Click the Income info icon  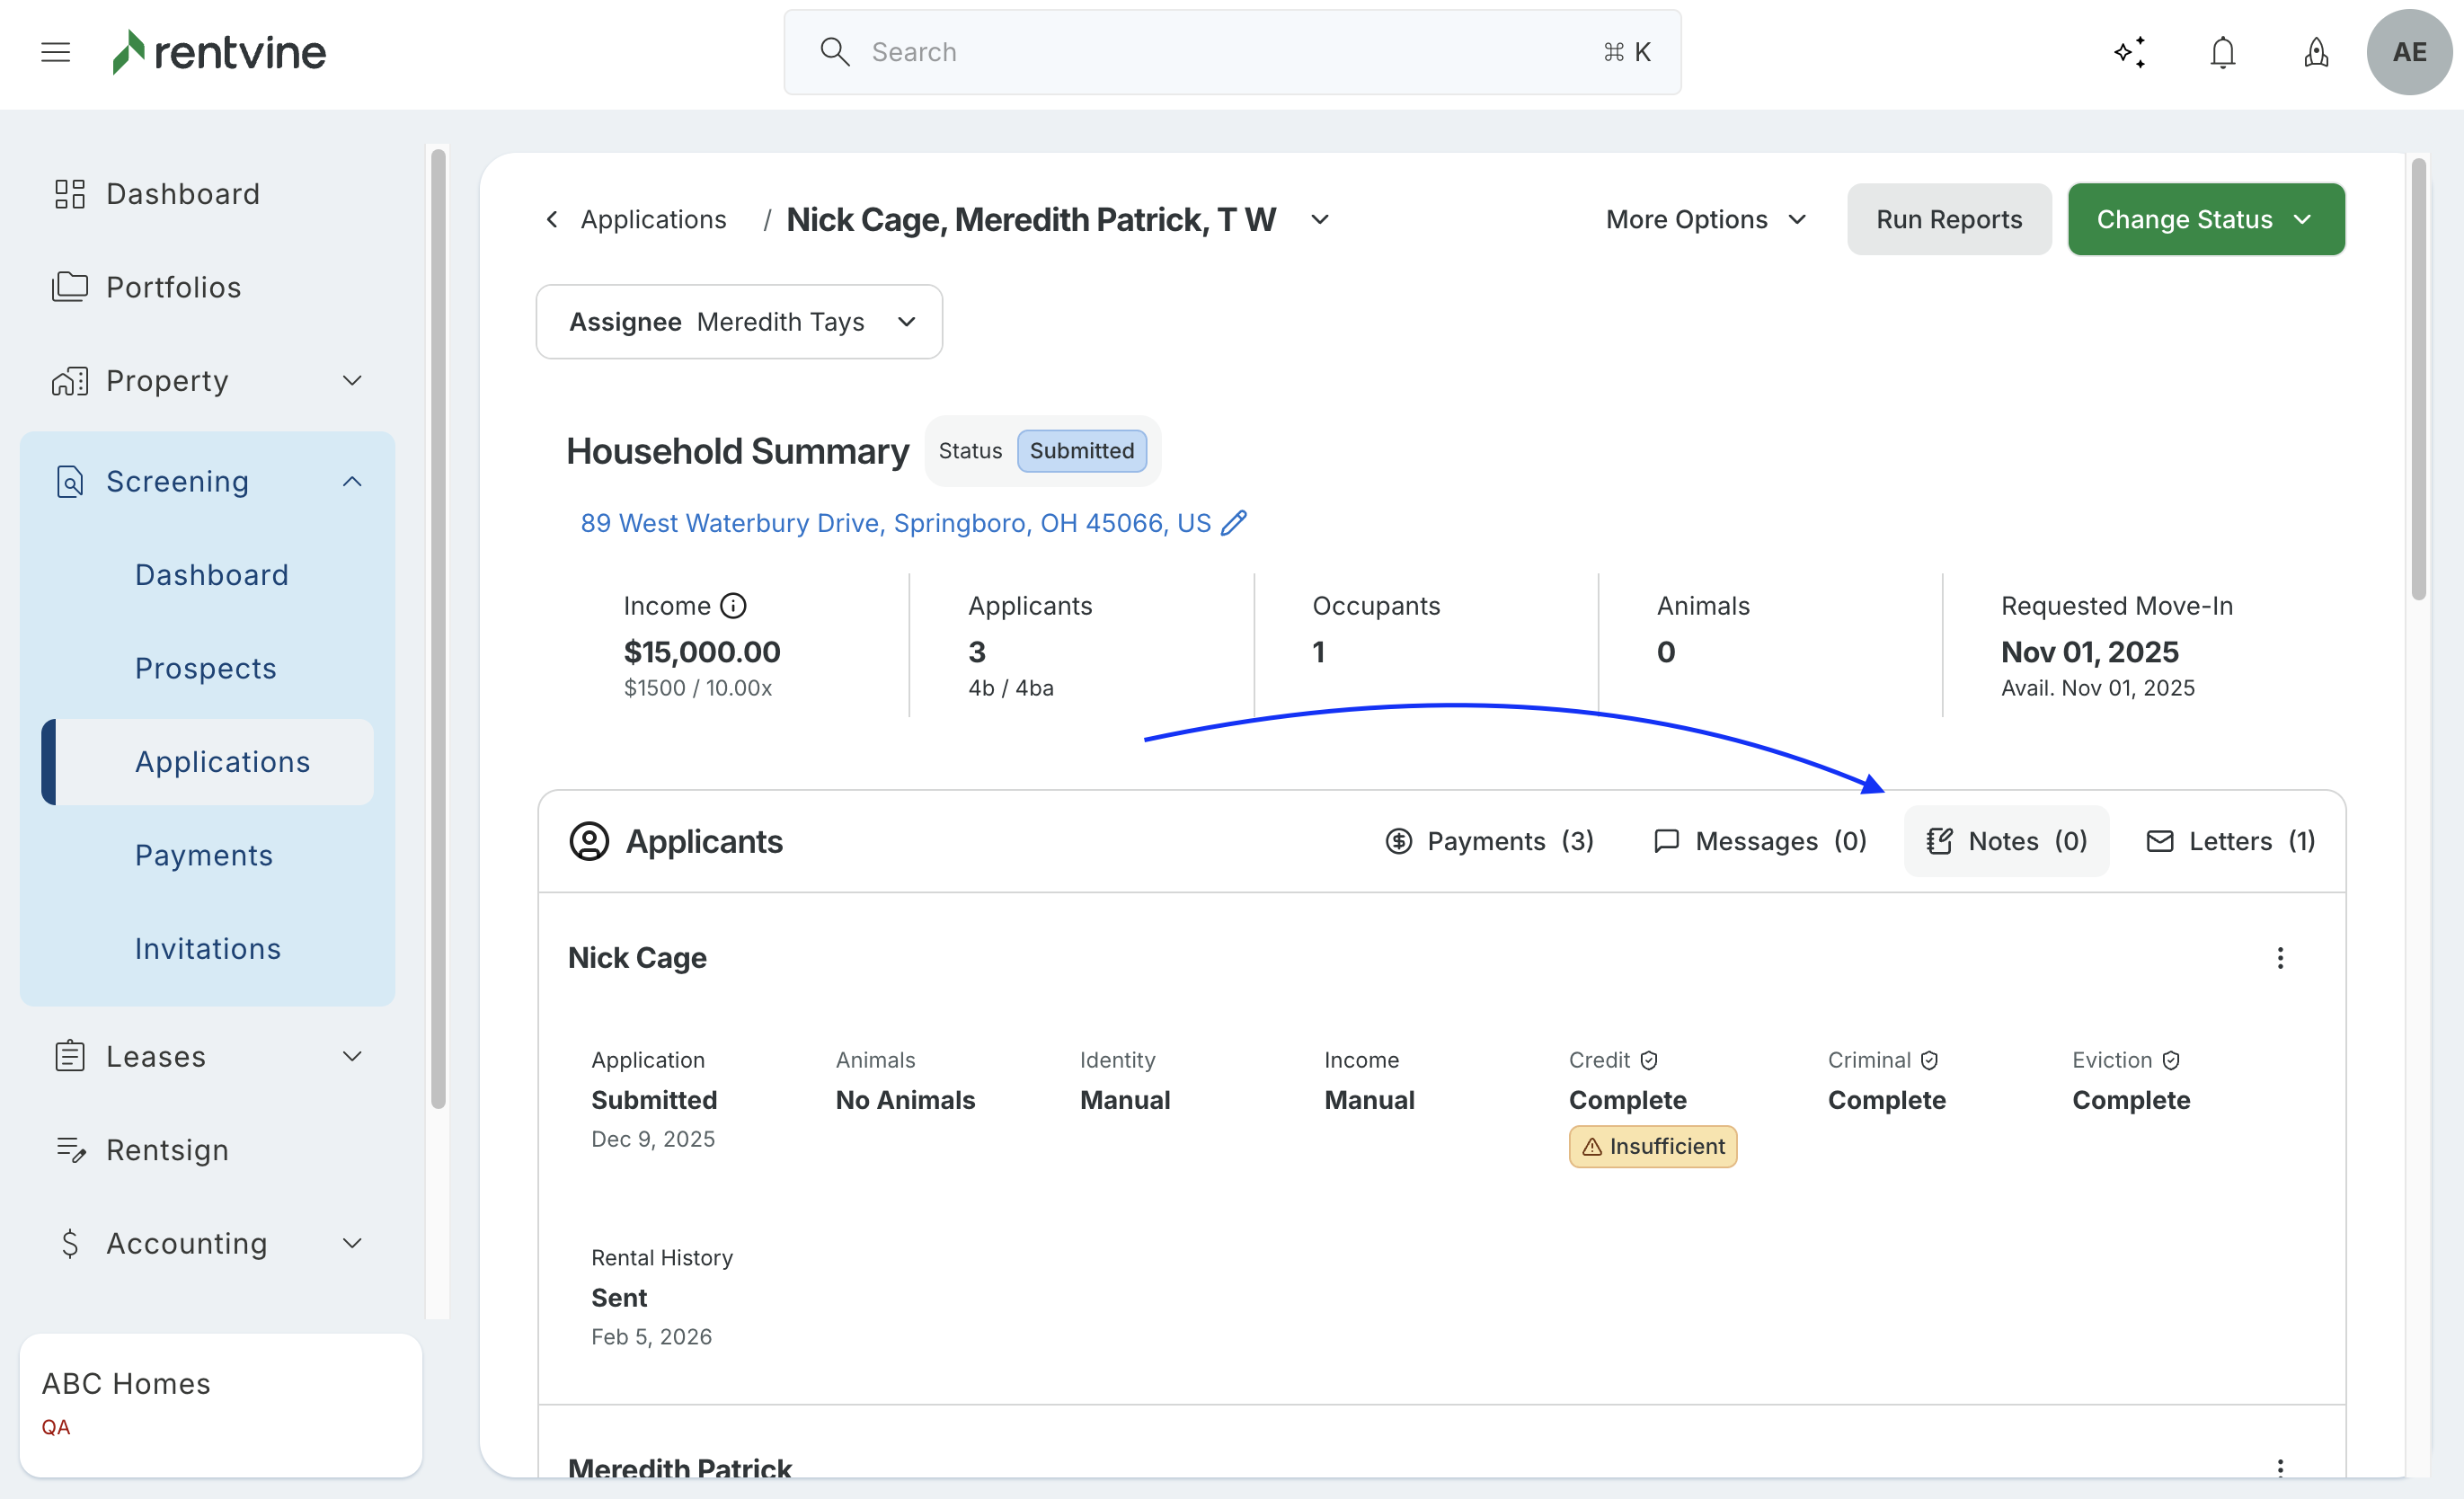point(733,606)
